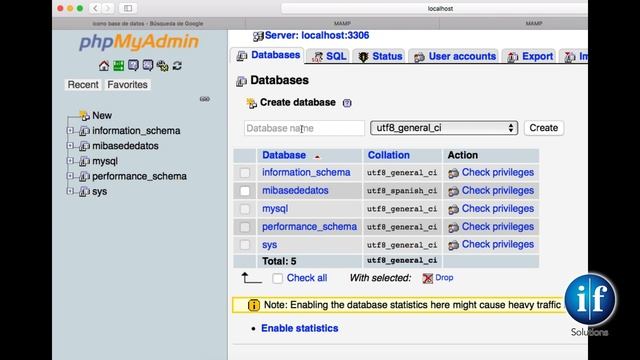Open navigation panel settings gear icon
Screen dimensions: 640x360
point(162,66)
